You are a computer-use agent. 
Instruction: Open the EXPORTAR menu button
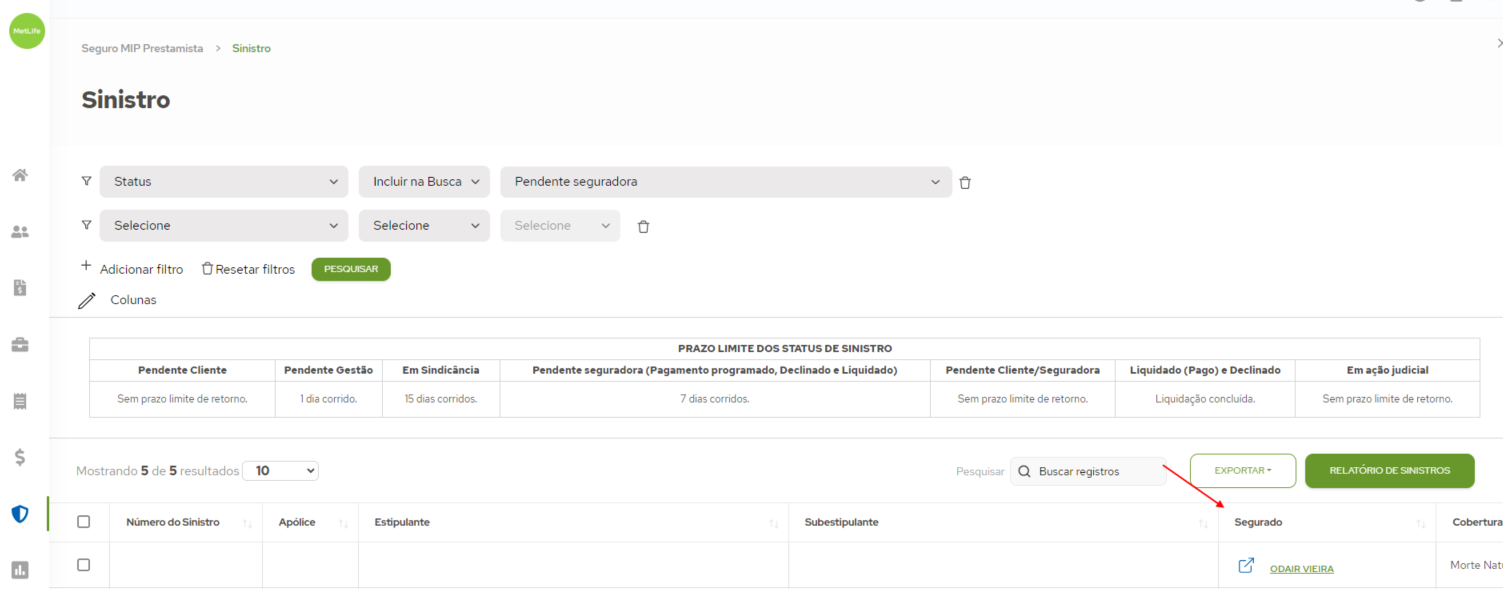coord(1243,471)
